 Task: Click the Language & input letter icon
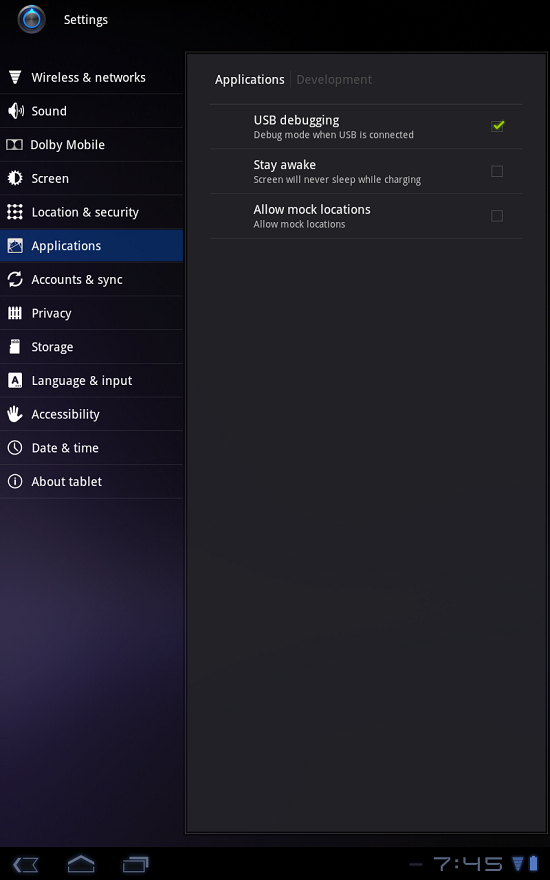click(x=15, y=381)
